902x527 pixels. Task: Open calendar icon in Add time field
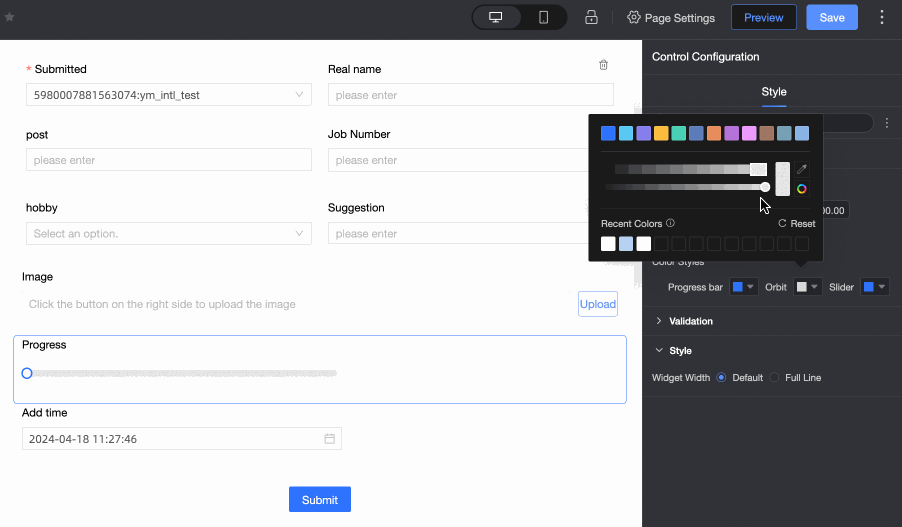(x=330, y=439)
